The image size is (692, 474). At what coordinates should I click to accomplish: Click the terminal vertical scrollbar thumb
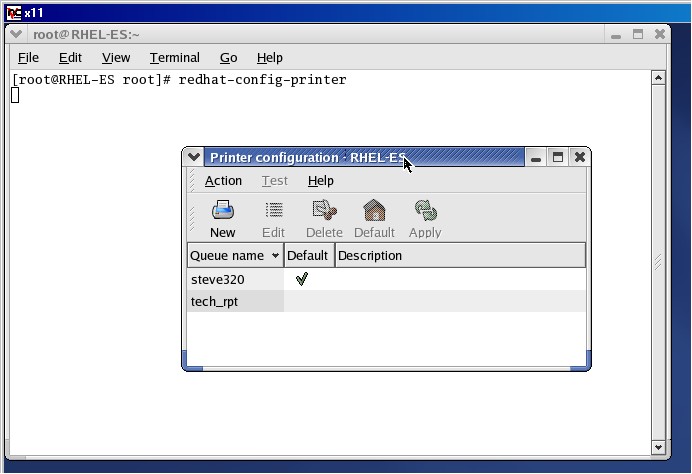pyautogui.click(x=658, y=263)
